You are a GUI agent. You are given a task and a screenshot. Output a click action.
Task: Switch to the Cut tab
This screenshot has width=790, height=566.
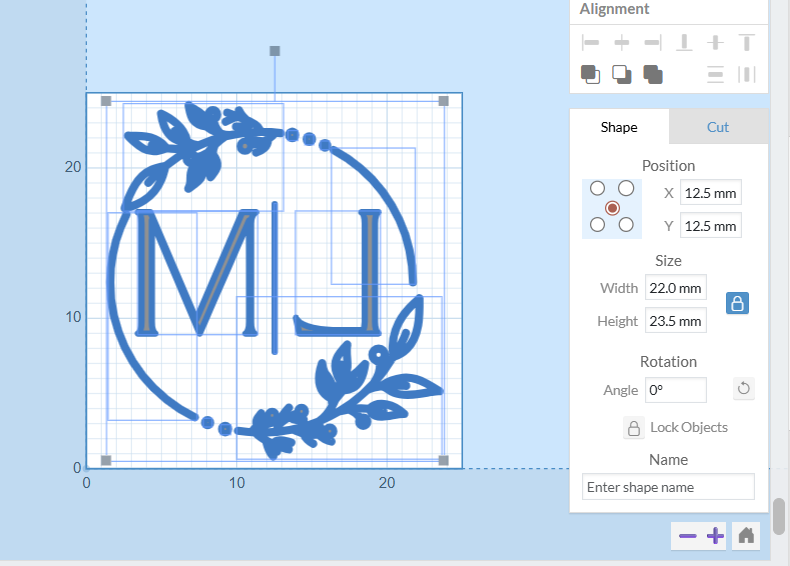coord(718,127)
